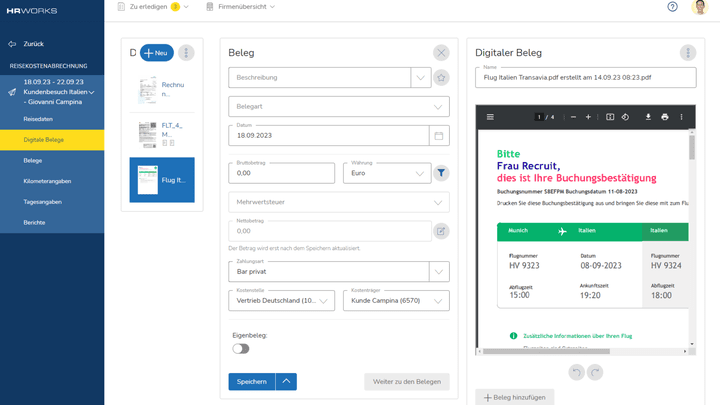This screenshot has height=405, width=720.
Task: Download the PDF in the viewer
Action: tap(649, 117)
